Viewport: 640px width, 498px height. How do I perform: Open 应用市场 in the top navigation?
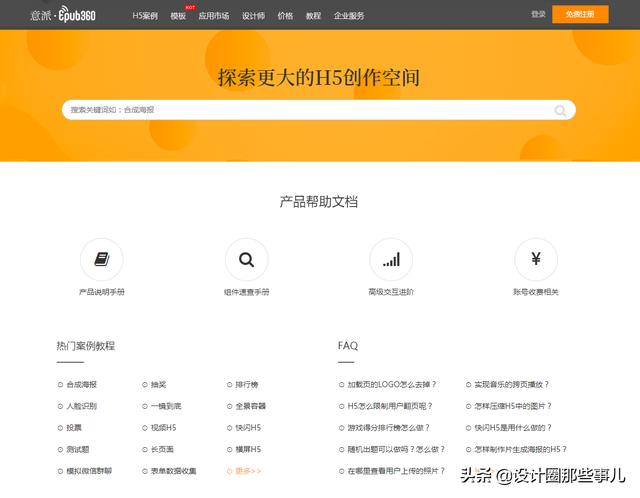213,16
